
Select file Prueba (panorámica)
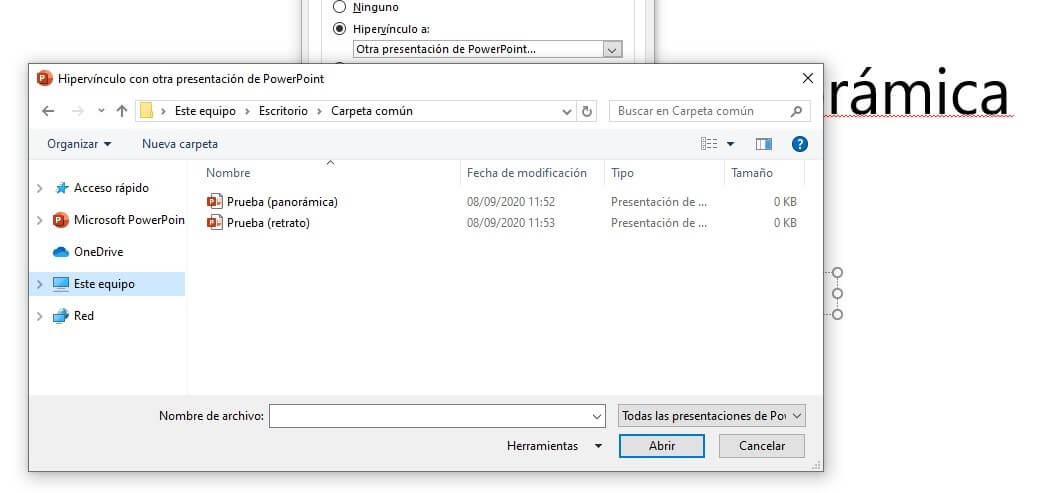[x=282, y=202]
